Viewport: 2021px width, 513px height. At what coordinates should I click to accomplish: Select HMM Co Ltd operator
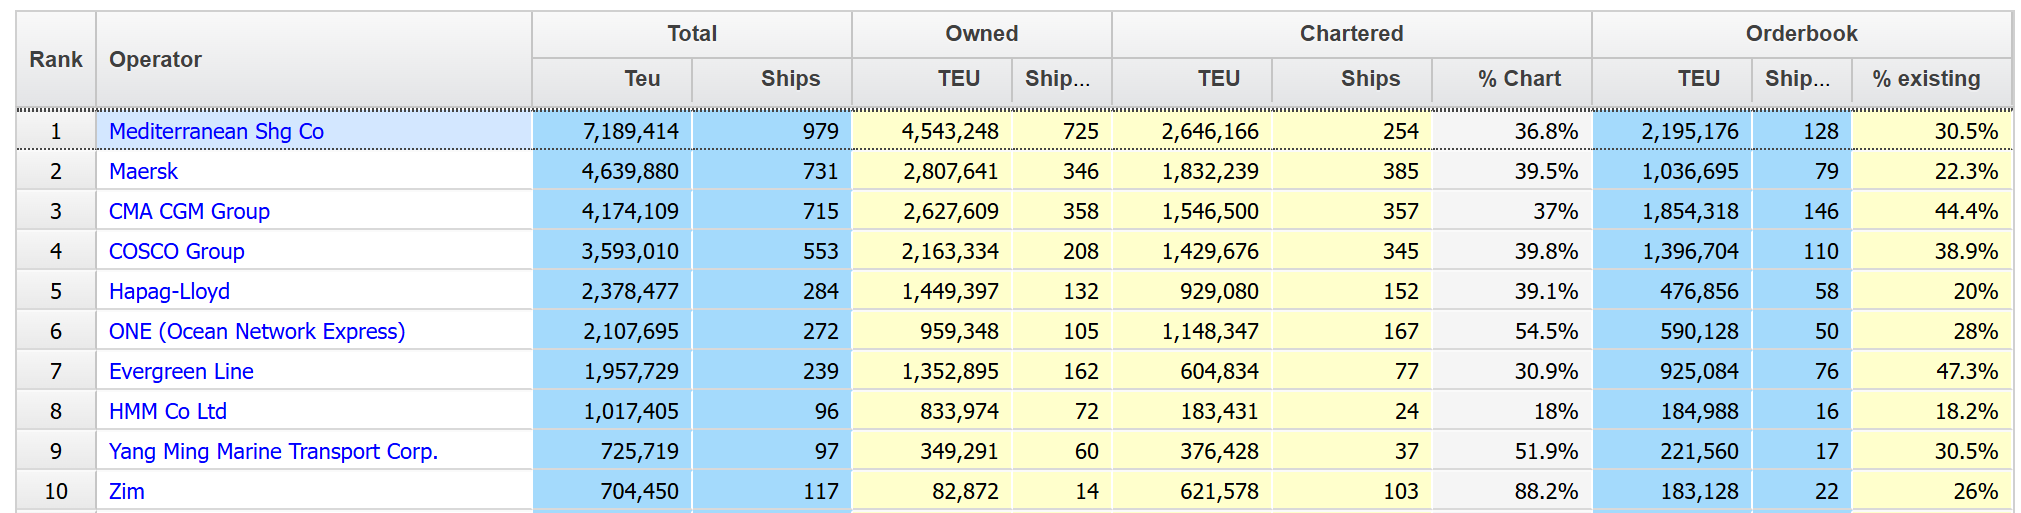[168, 412]
